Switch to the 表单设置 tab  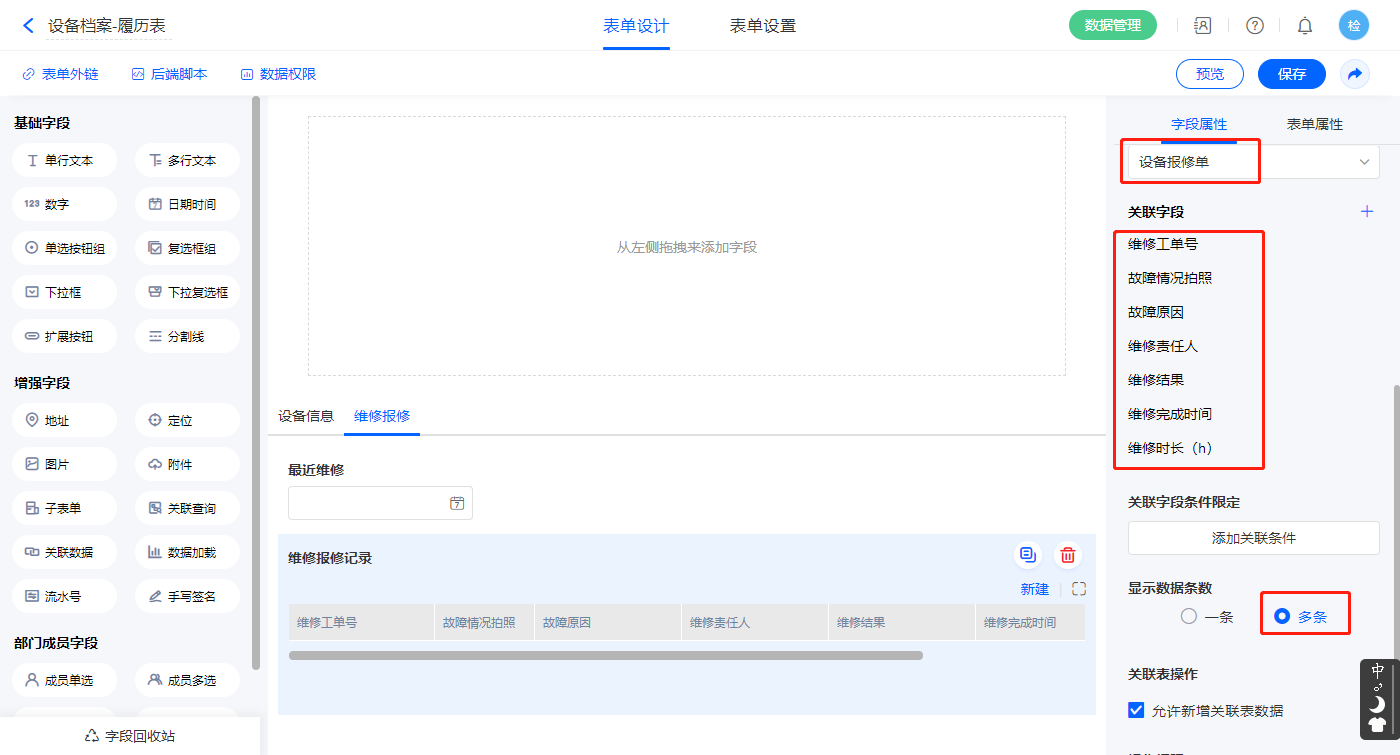point(762,26)
